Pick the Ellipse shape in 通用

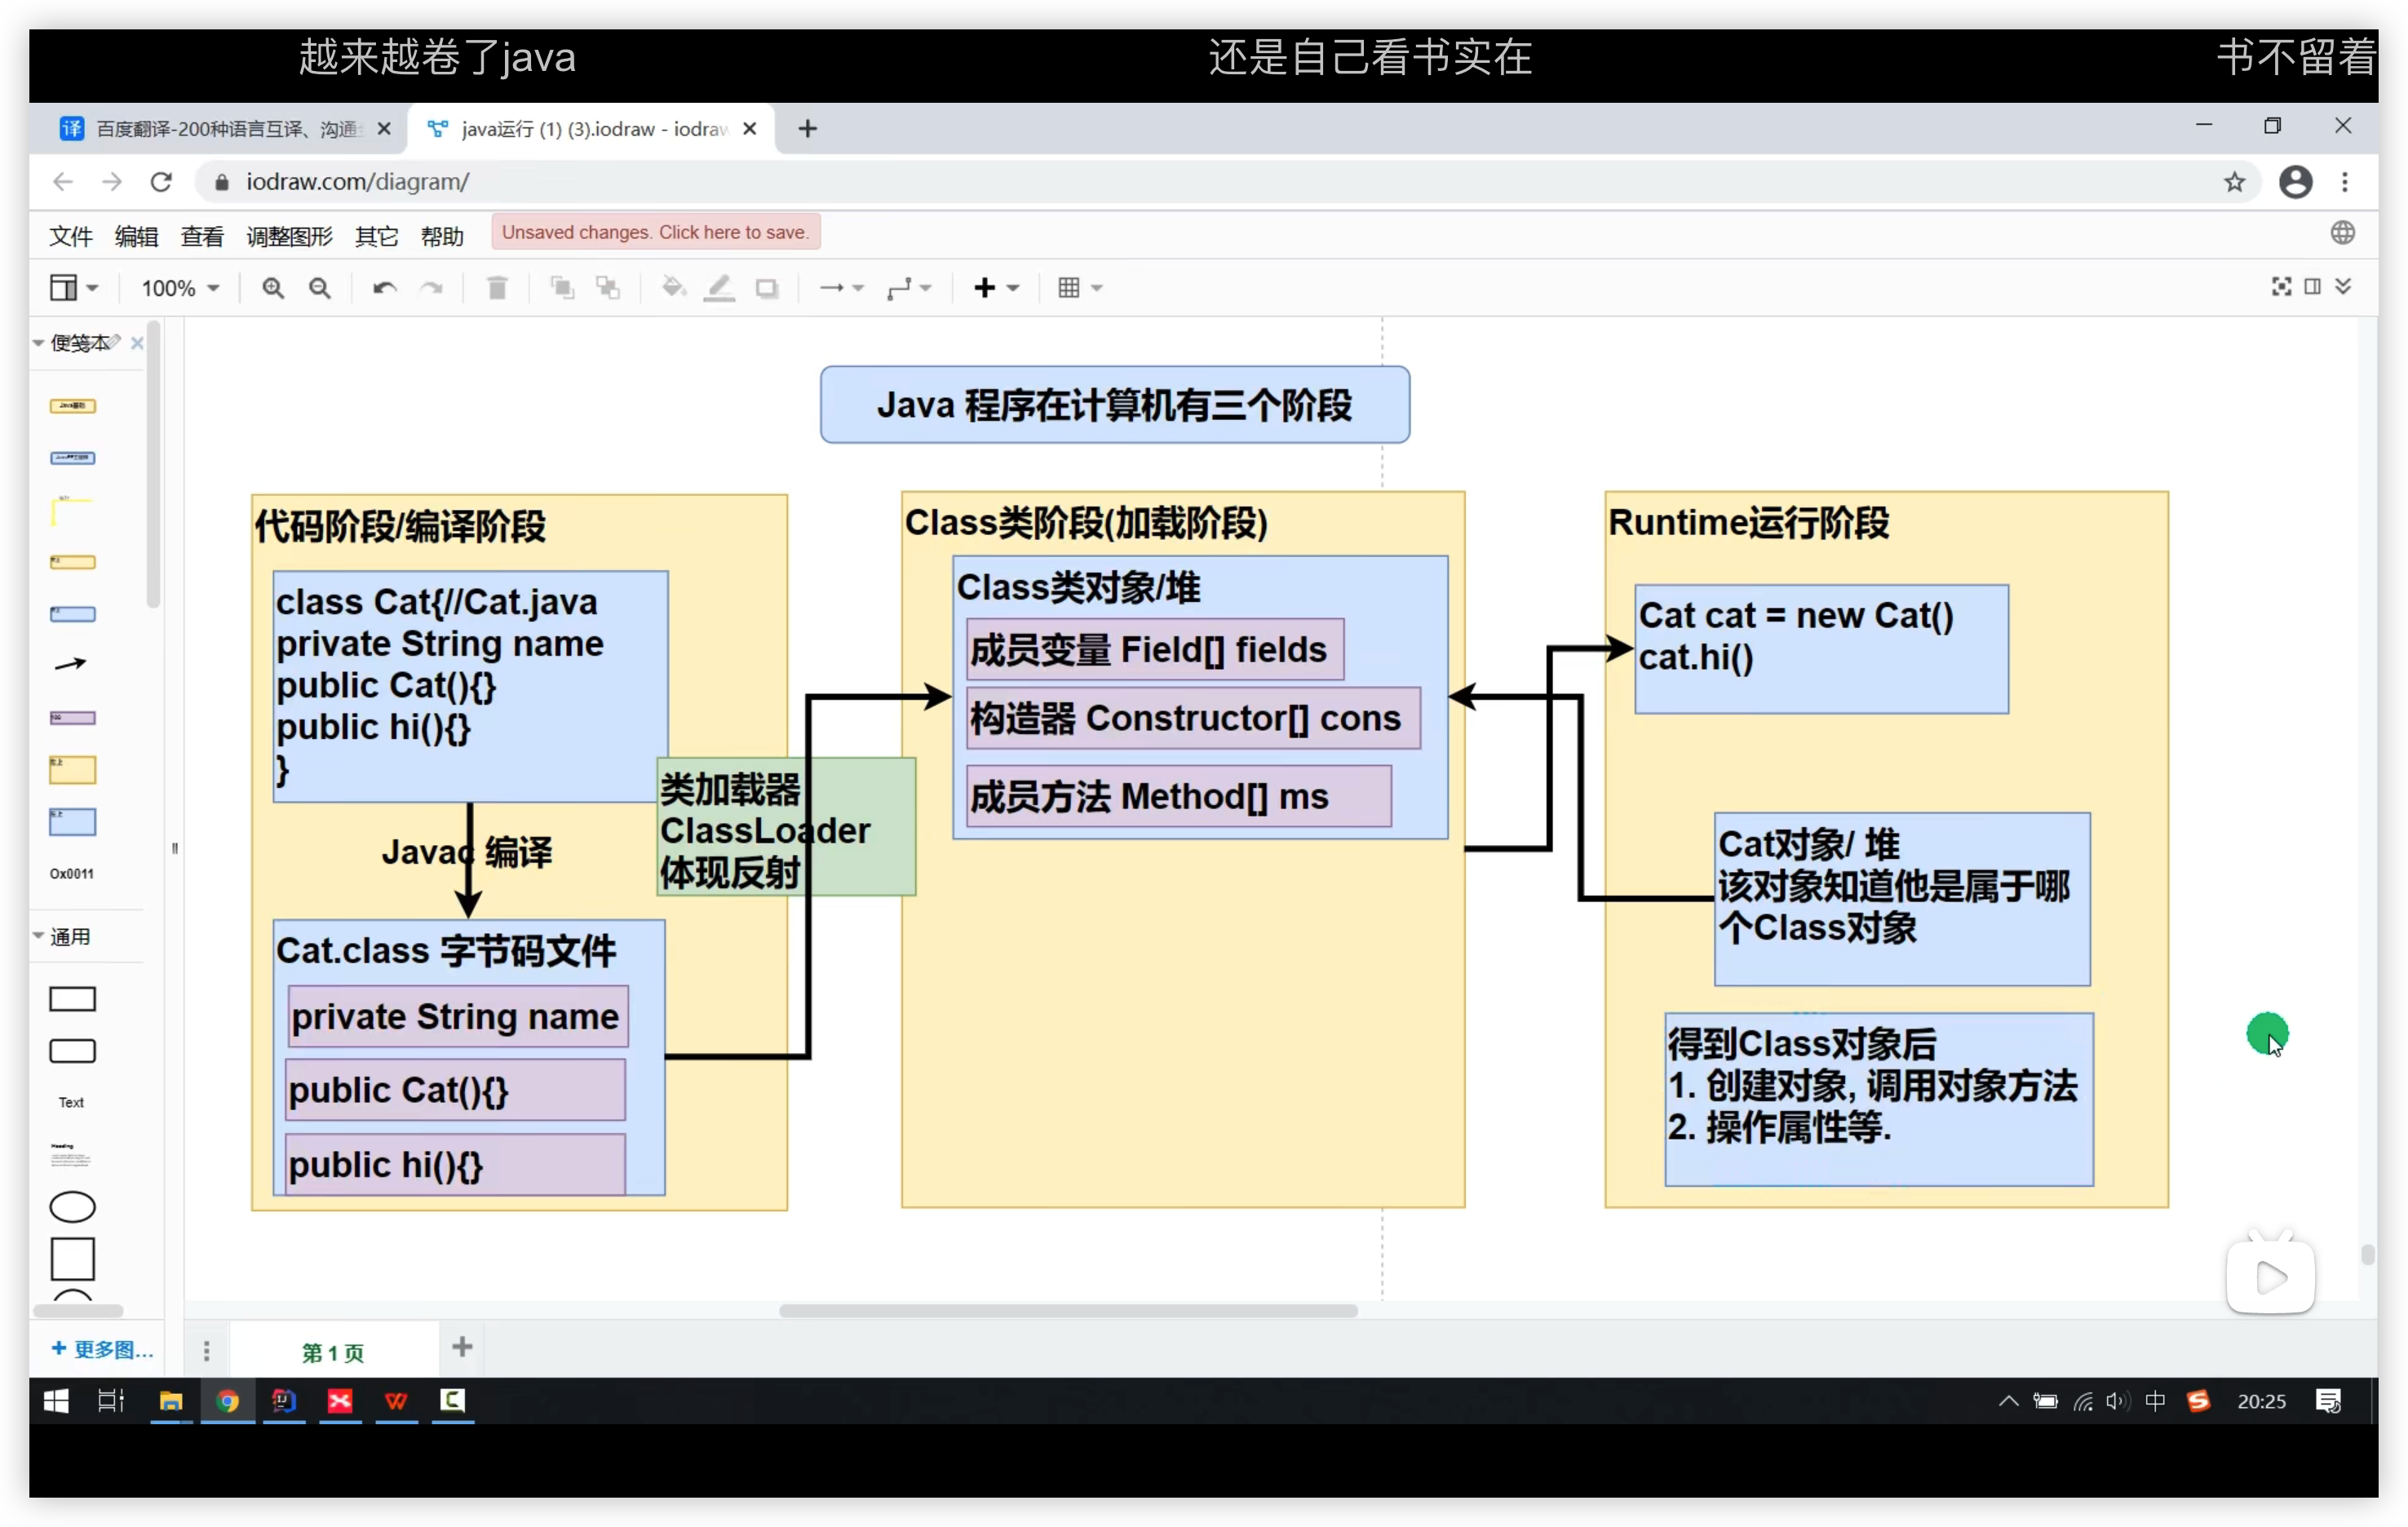tap(72, 1207)
